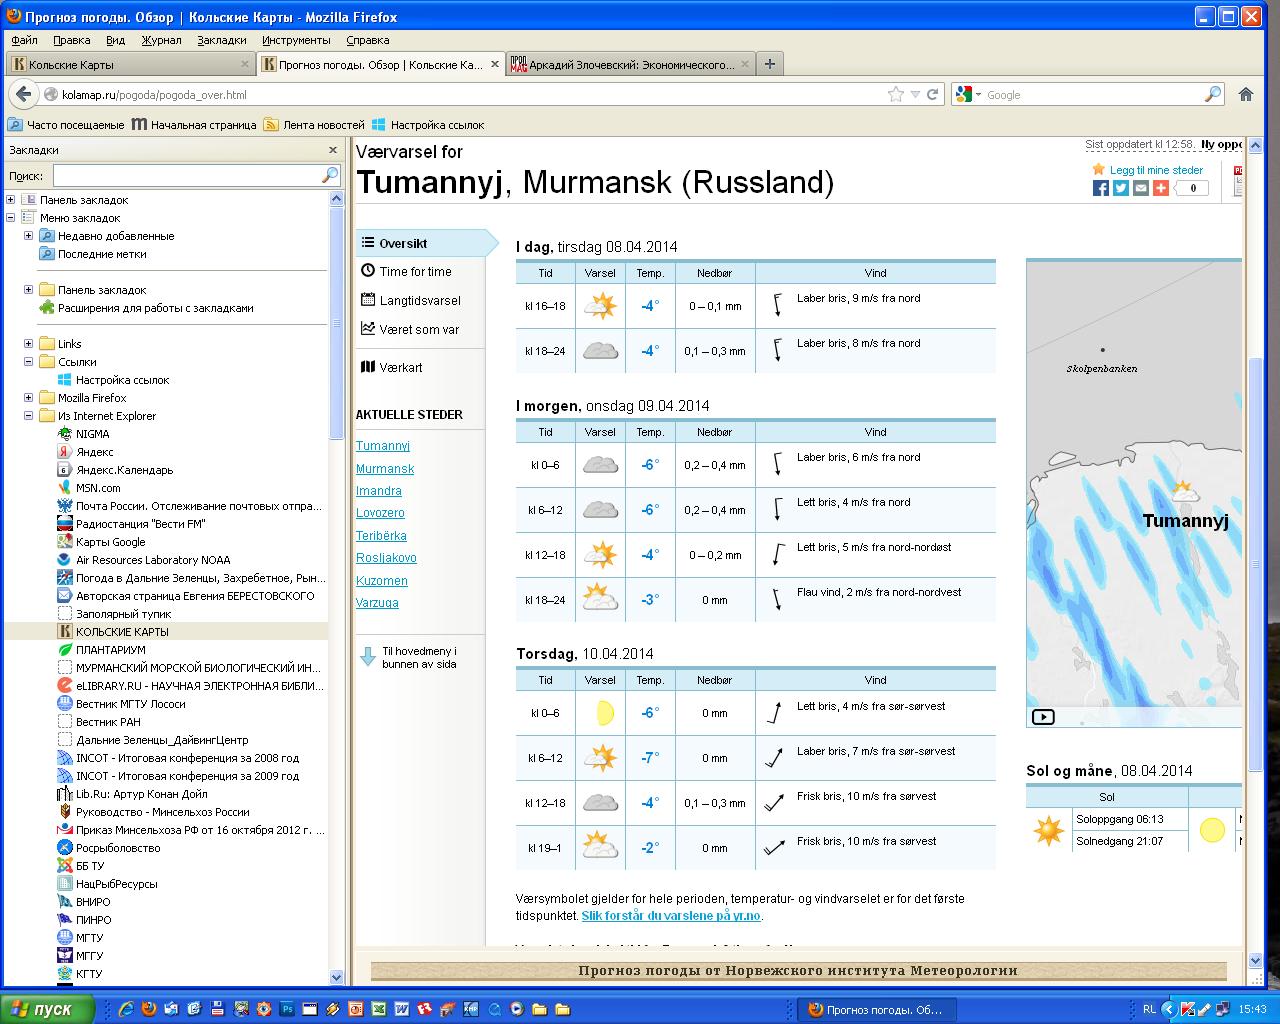Share forecast via Facebook icon
This screenshot has width=1280, height=1024.
(x=1101, y=188)
